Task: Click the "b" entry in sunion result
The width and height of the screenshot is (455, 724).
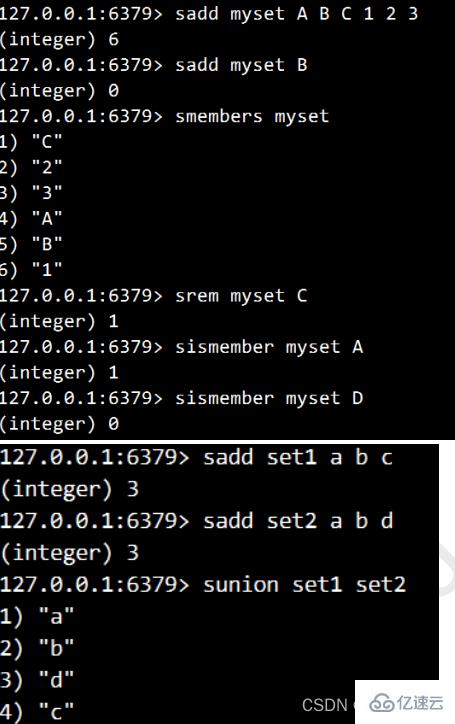Action: tap(56, 648)
